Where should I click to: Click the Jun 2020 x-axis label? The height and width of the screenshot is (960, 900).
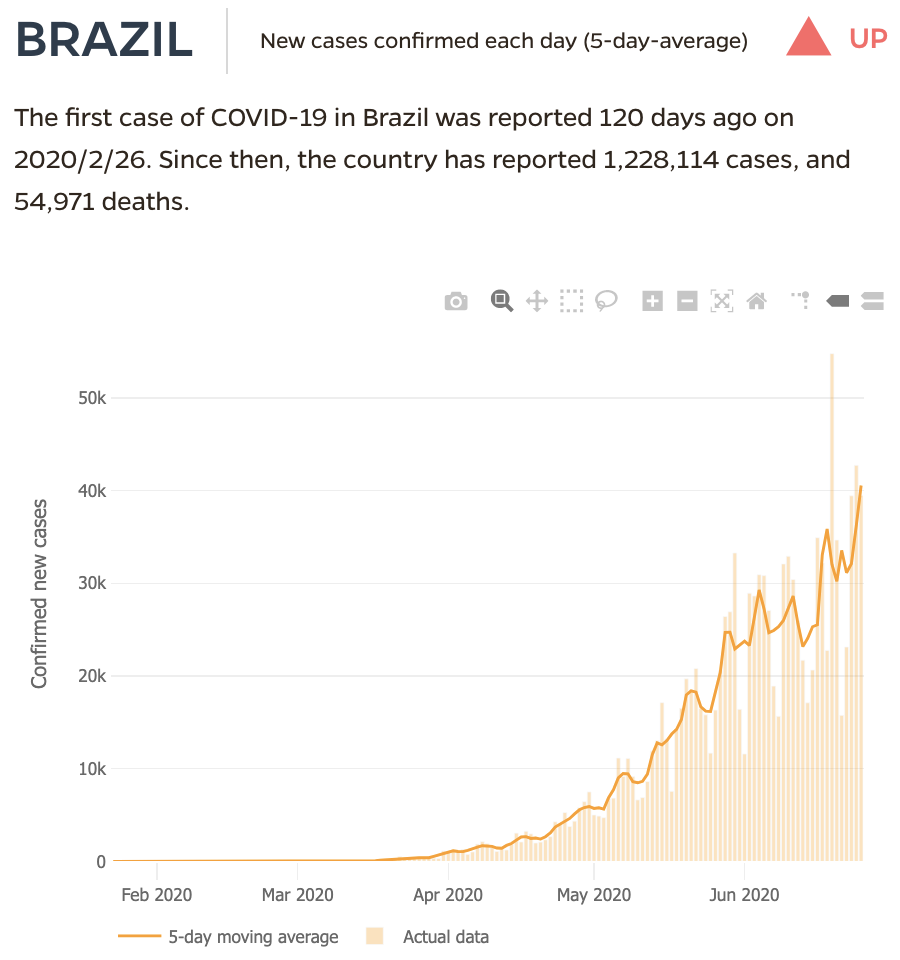pyautogui.click(x=743, y=894)
